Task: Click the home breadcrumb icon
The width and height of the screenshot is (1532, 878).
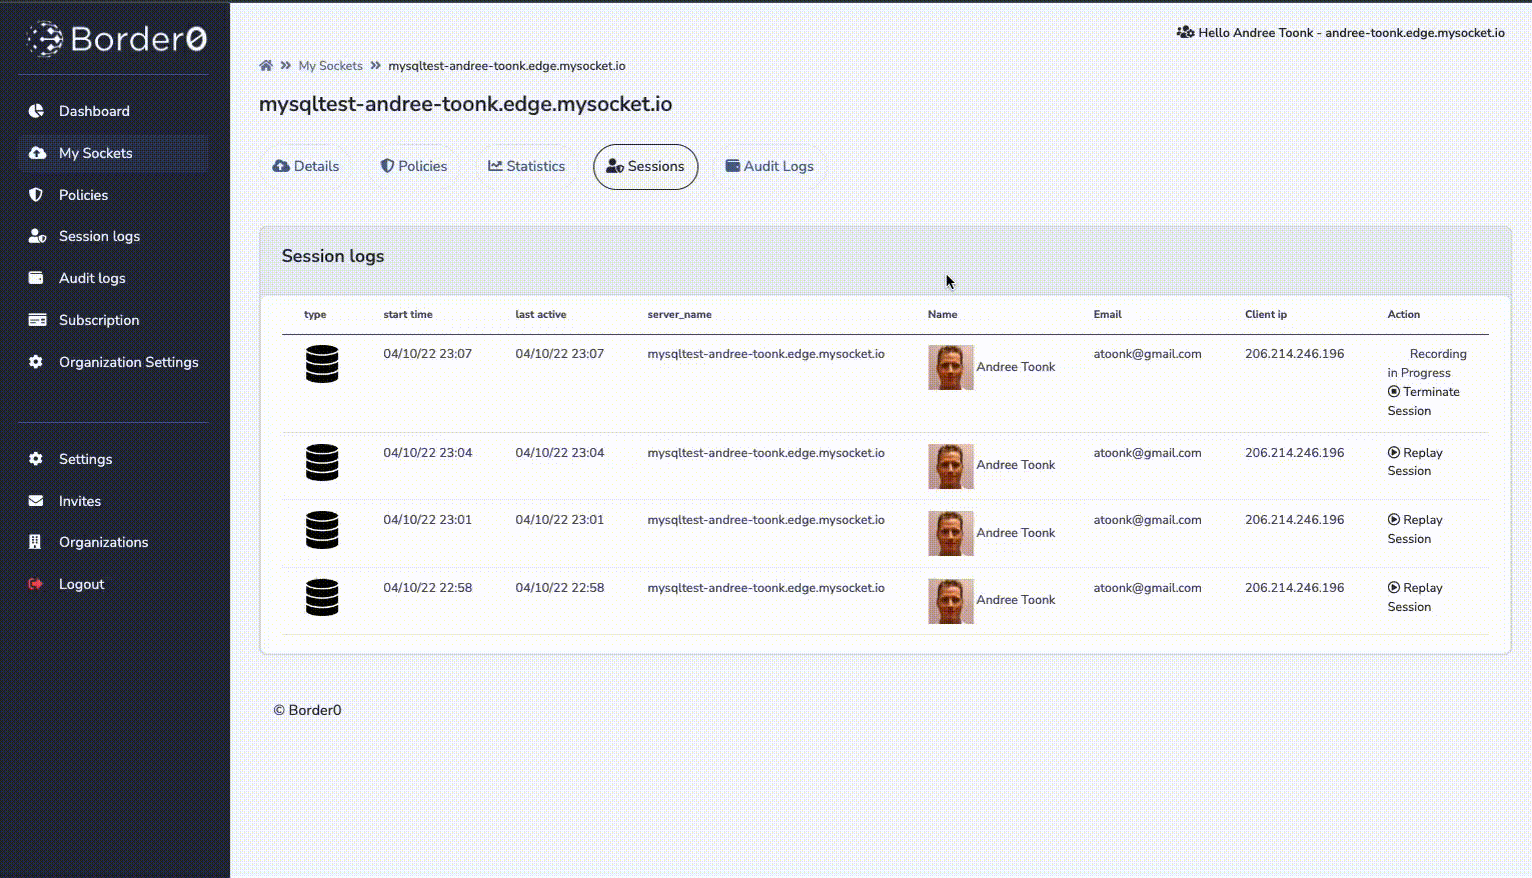Action: [266, 66]
